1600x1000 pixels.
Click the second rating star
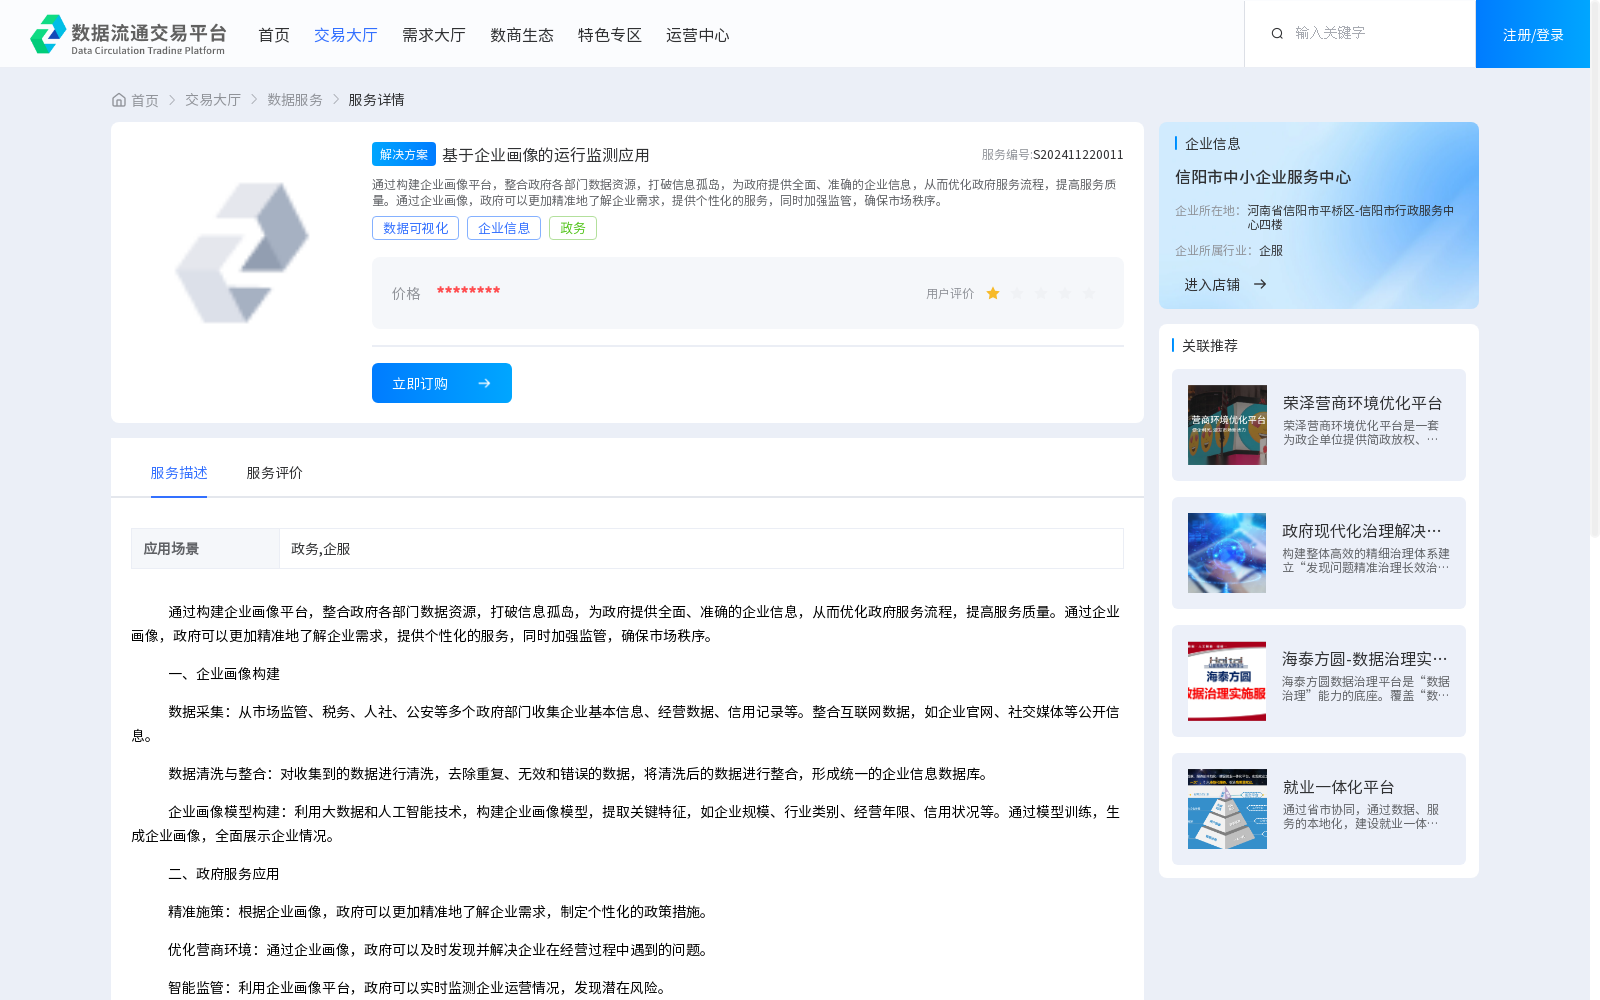coord(1017,293)
